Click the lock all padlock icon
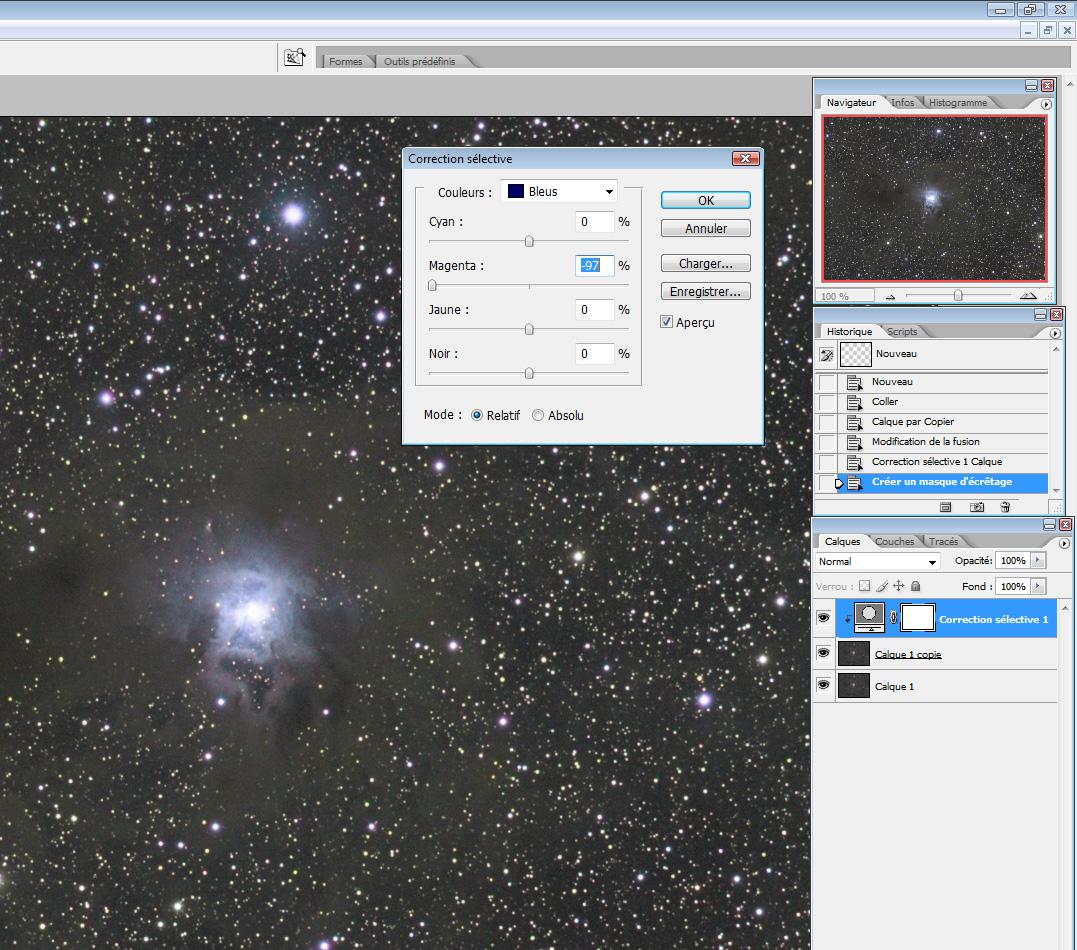Image resolution: width=1077 pixels, height=950 pixels. pyautogui.click(x=915, y=586)
